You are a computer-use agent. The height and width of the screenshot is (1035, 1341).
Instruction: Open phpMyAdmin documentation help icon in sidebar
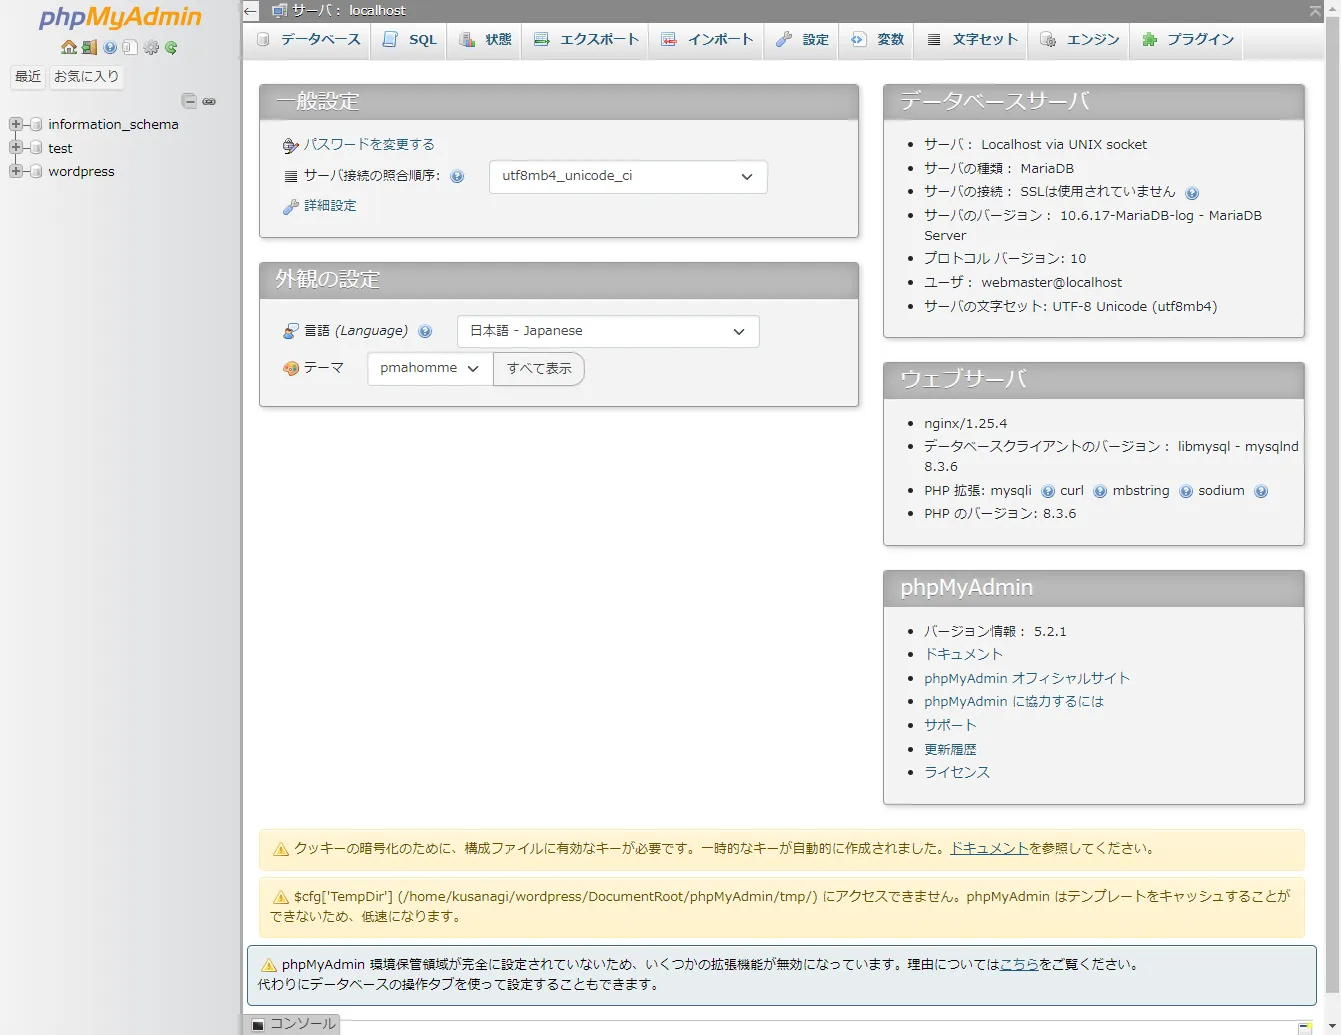110,47
